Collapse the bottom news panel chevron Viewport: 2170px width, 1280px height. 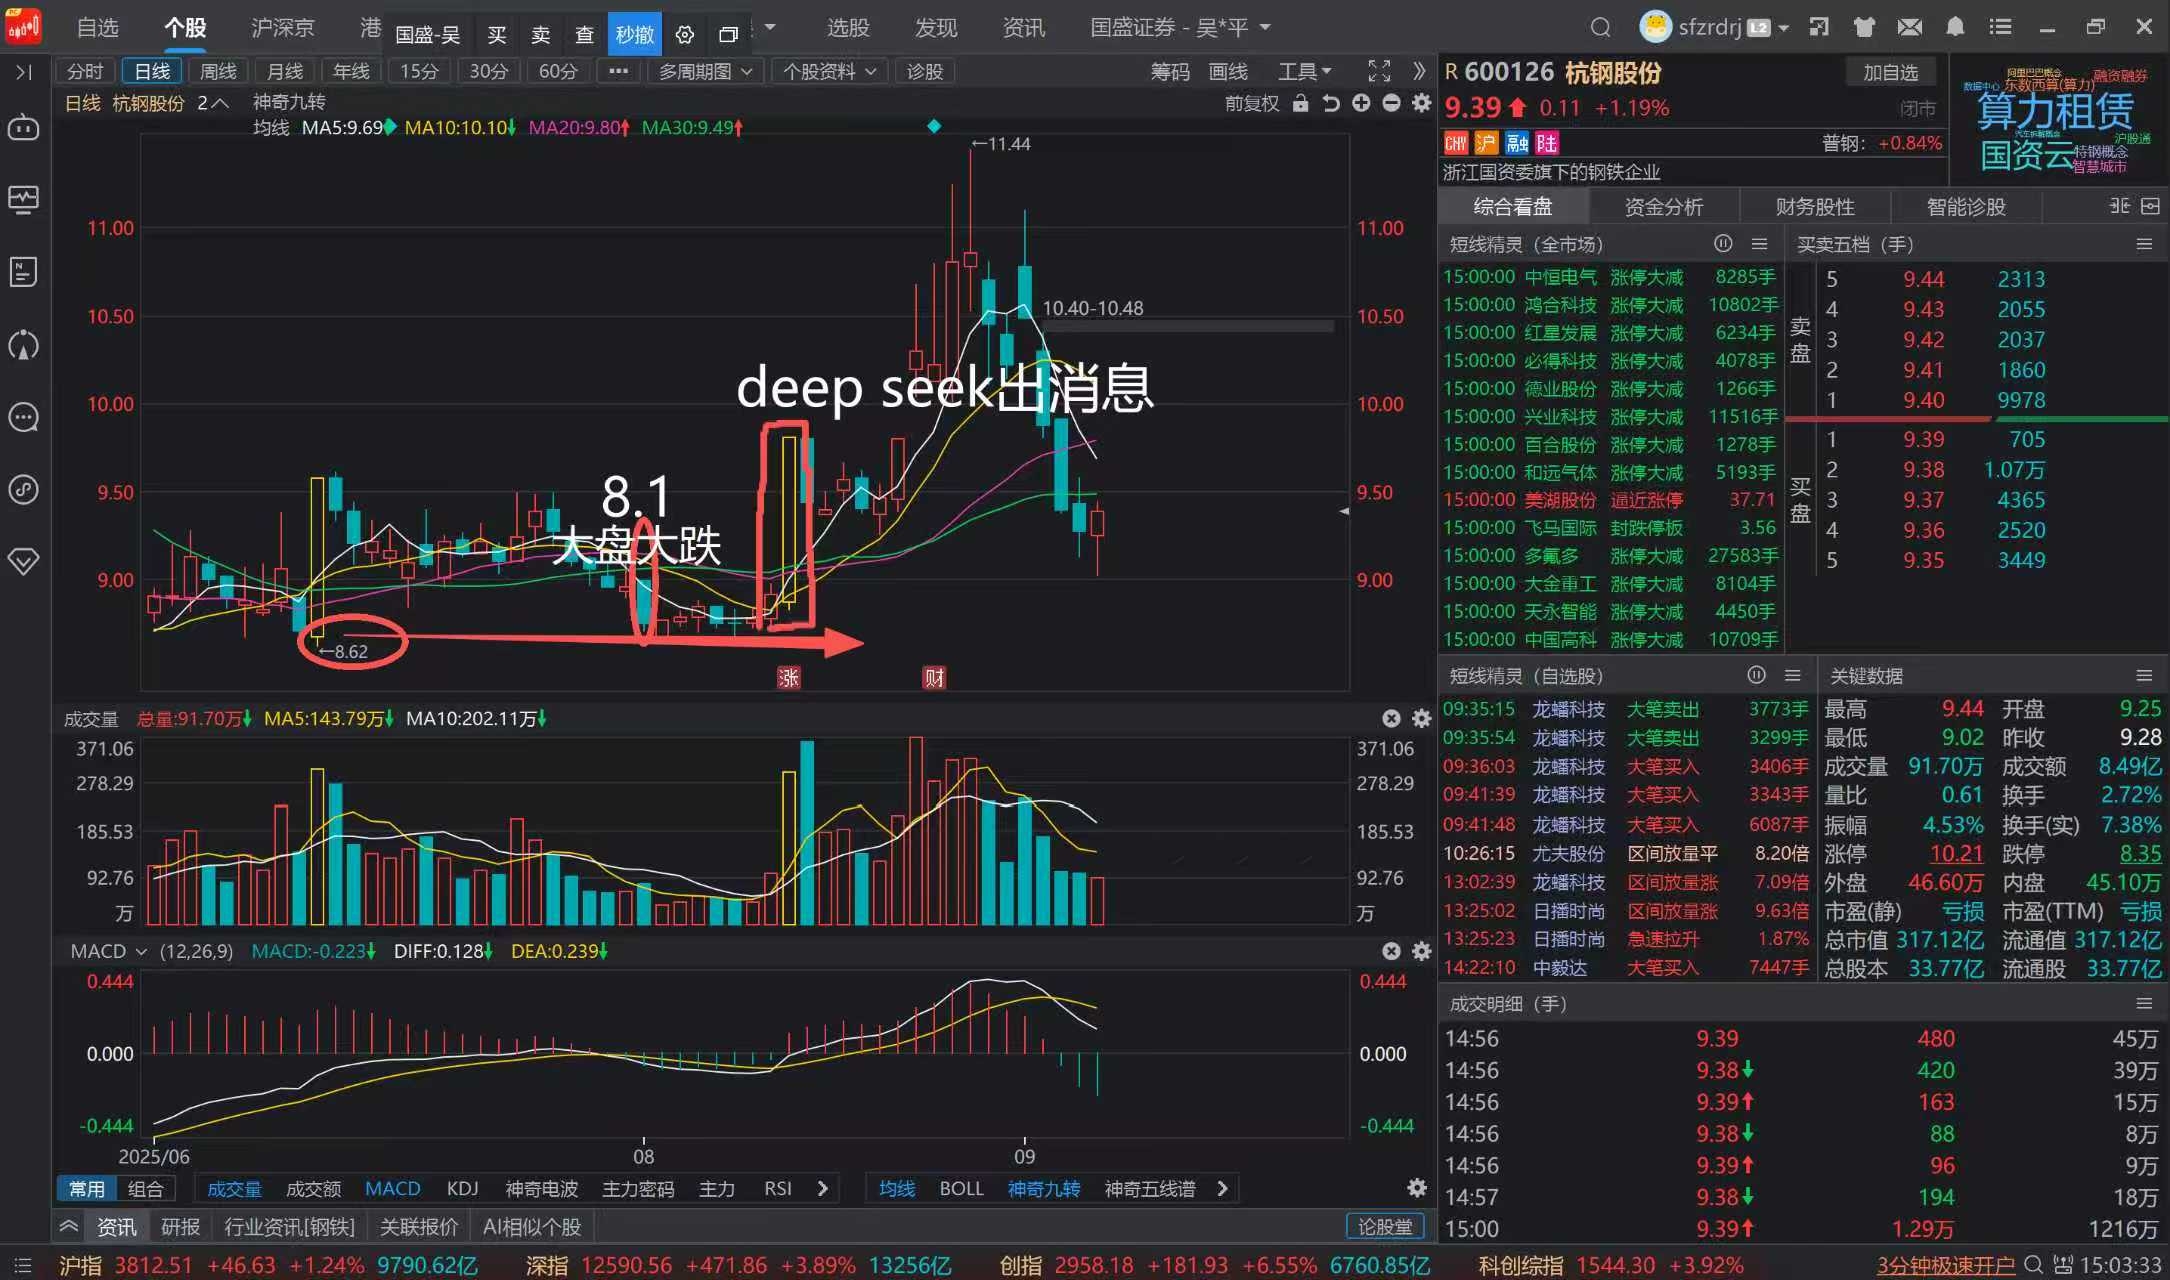click(69, 1226)
